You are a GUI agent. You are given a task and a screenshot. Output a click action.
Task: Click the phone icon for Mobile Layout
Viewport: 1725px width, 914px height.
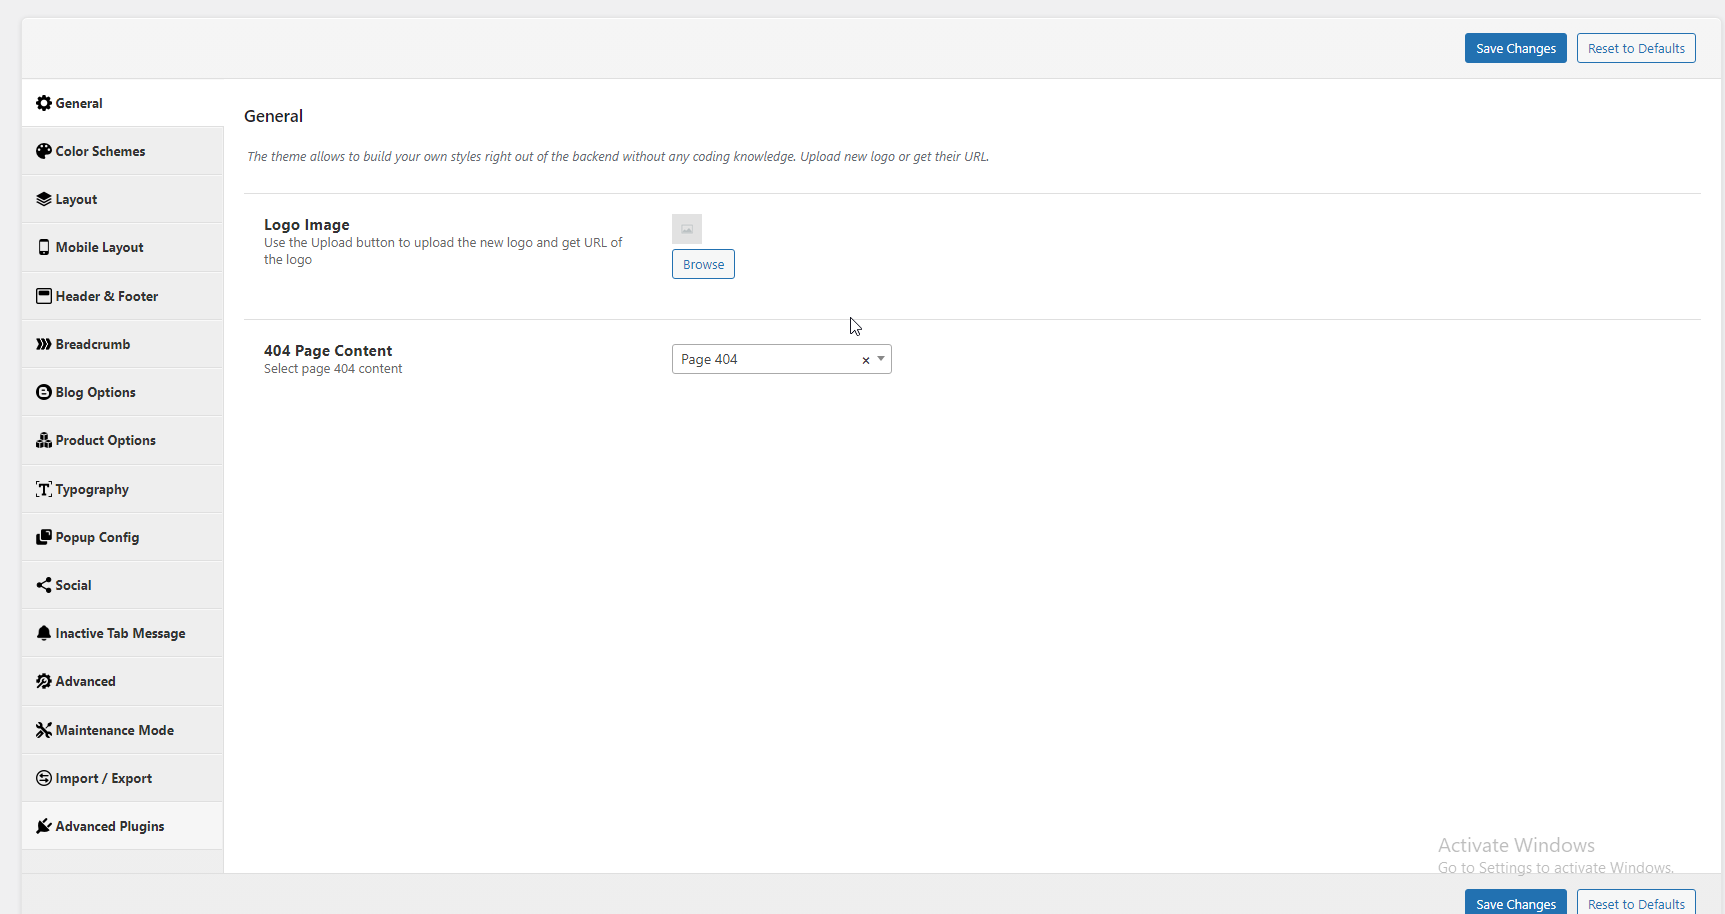[x=43, y=247]
